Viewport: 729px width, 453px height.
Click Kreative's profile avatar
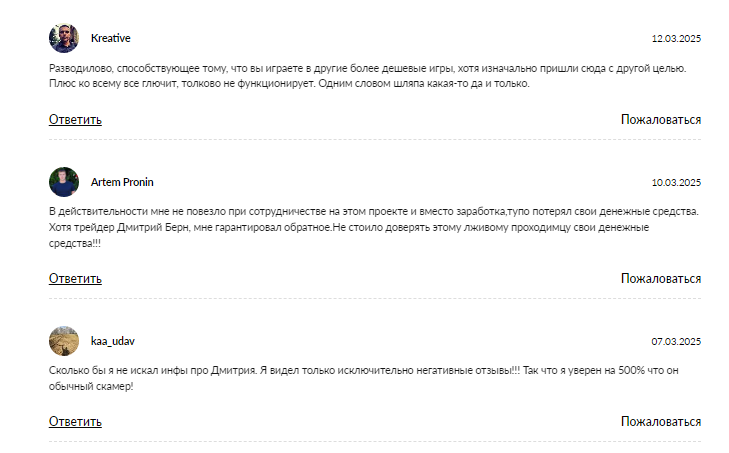(64, 38)
